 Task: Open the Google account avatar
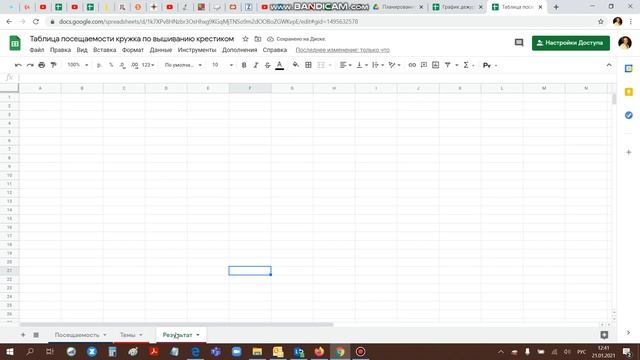(x=624, y=42)
